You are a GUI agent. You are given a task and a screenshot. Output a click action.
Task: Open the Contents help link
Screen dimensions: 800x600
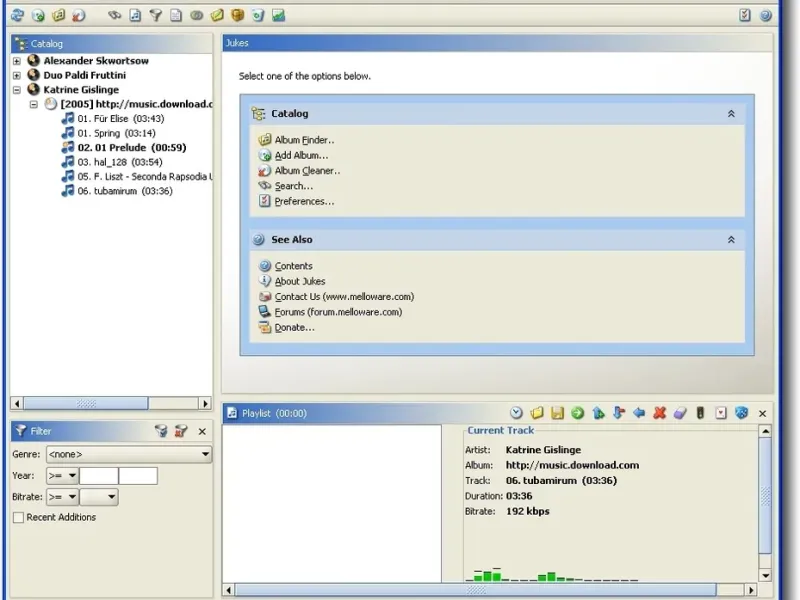(x=293, y=266)
